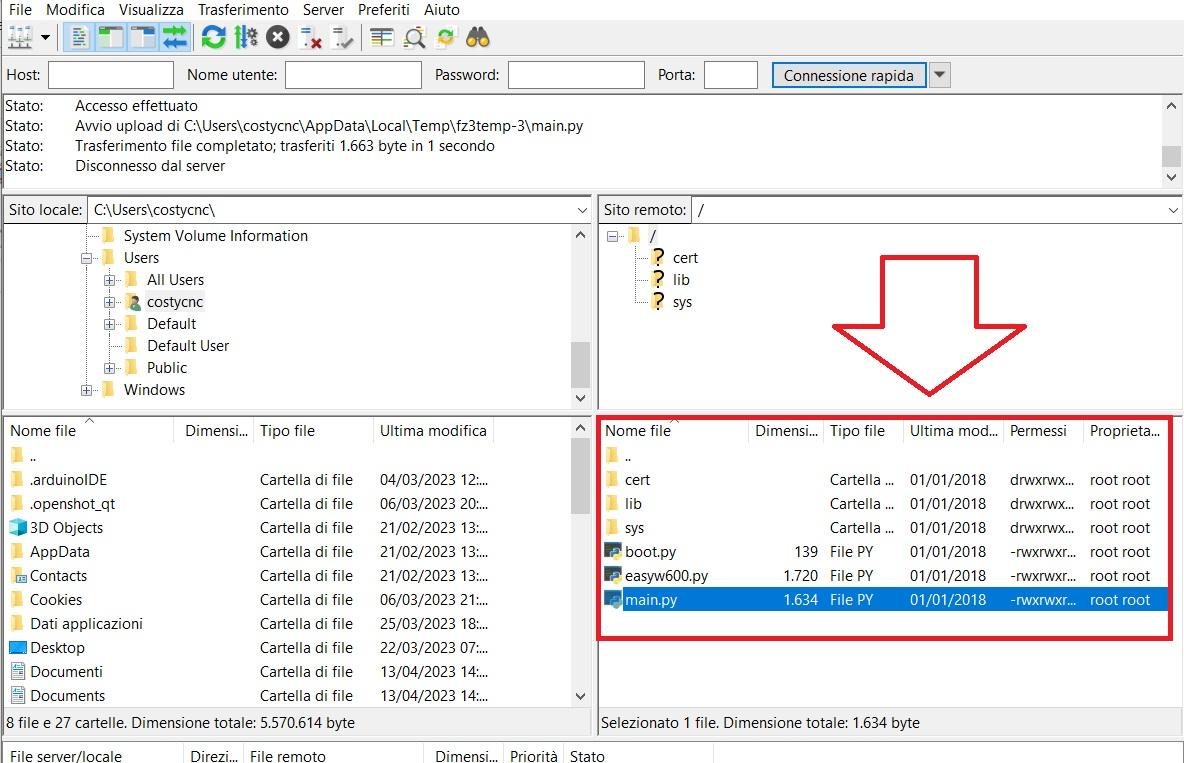The width and height of the screenshot is (1184, 763).
Task: Select Default User in local tree
Action: [x=188, y=346]
